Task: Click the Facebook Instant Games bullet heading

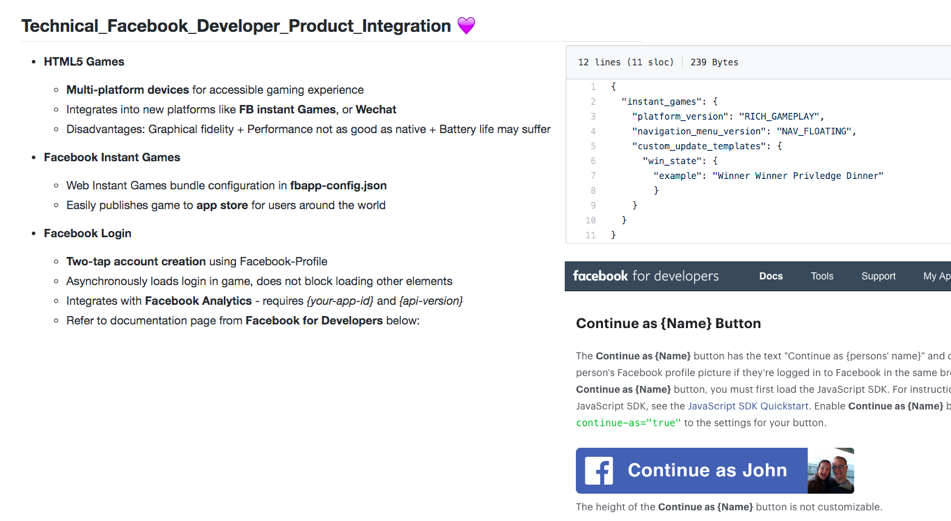Action: click(112, 158)
